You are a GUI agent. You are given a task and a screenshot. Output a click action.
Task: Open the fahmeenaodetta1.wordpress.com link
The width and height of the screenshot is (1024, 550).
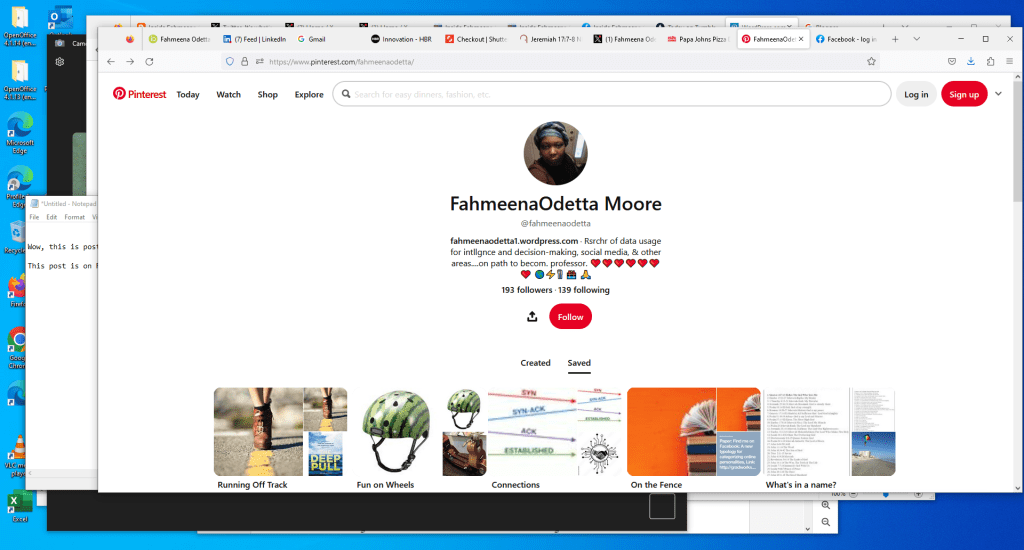tap(514, 241)
